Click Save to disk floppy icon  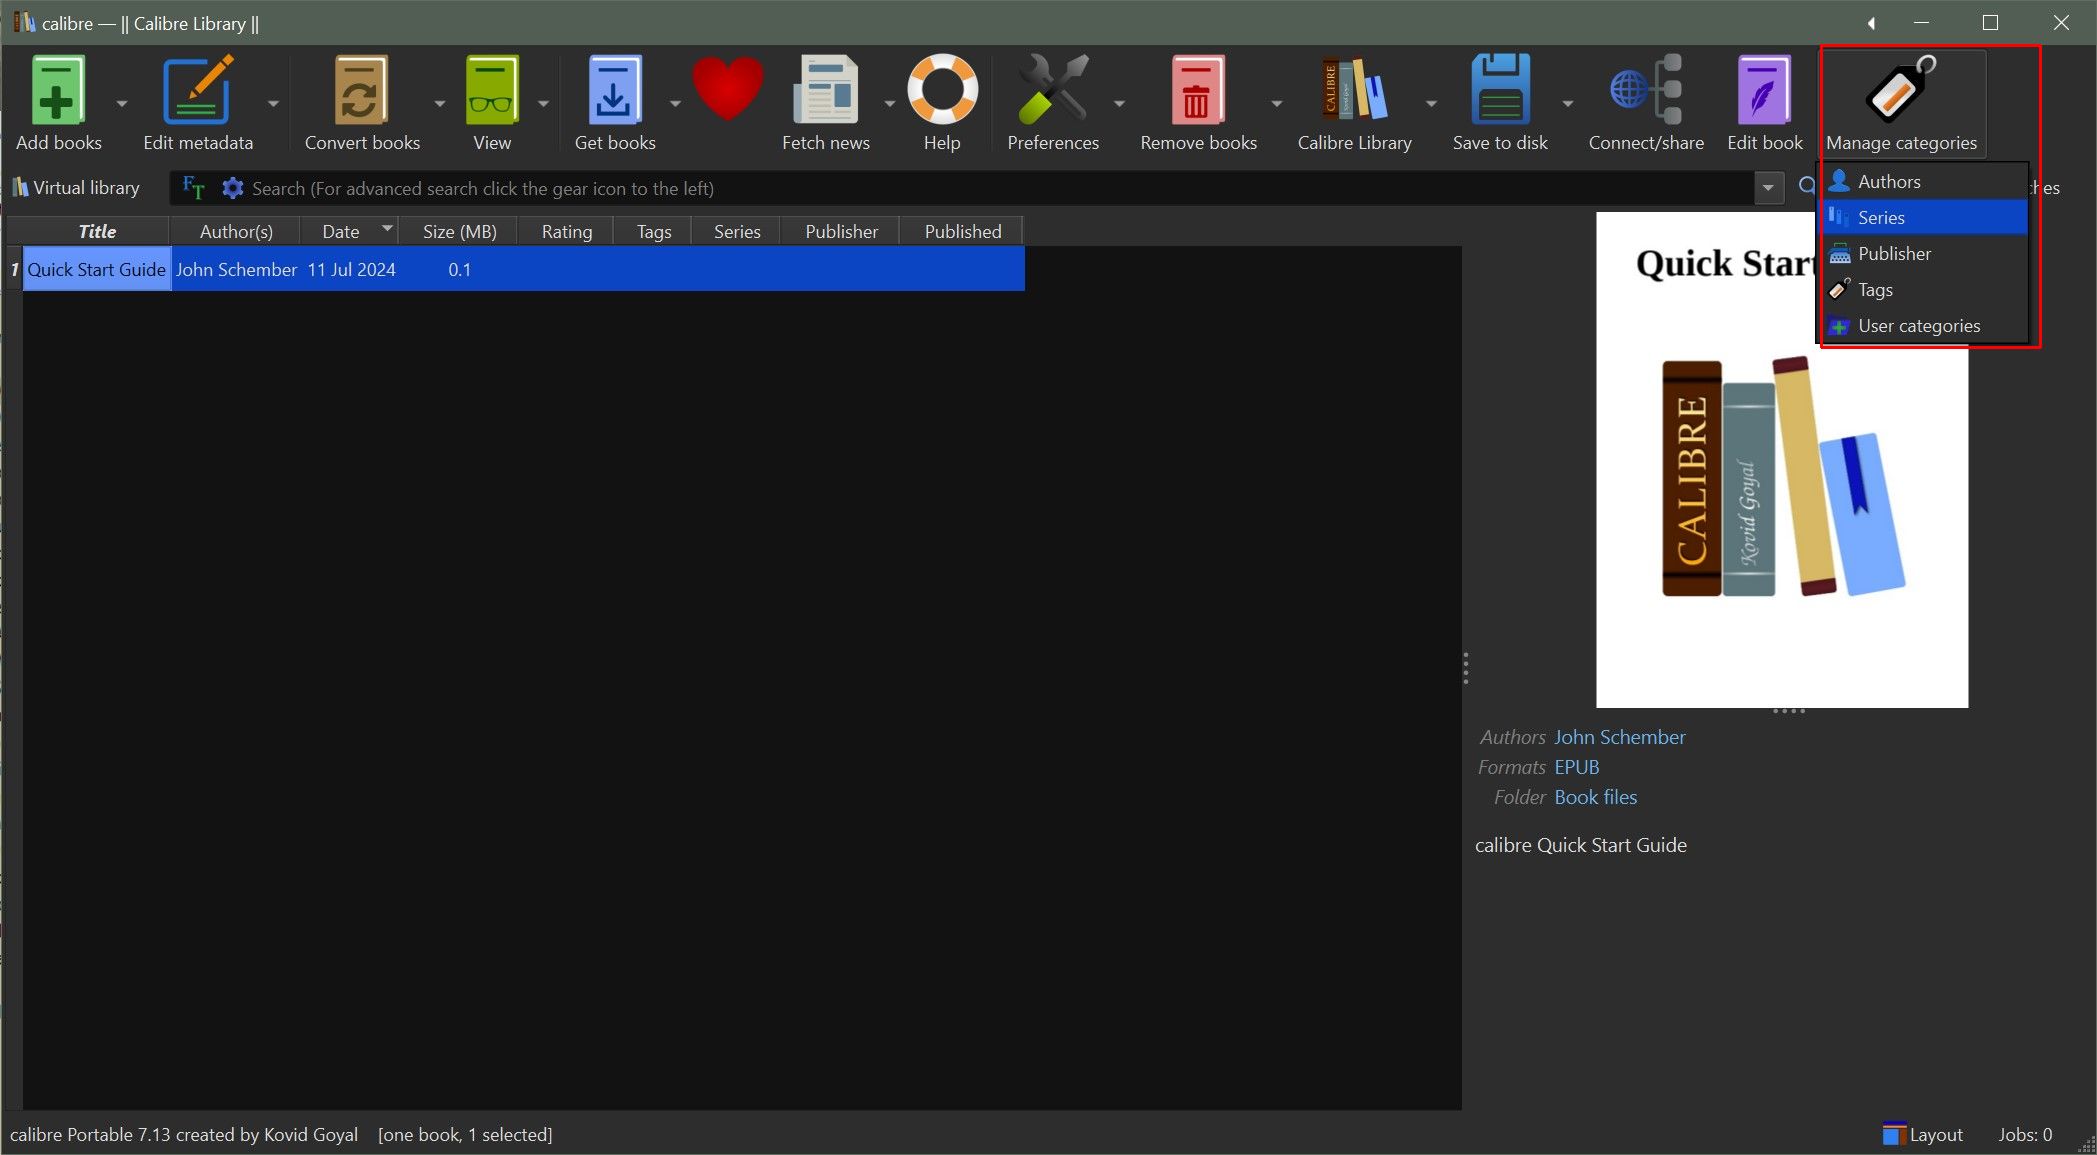pos(1499,92)
